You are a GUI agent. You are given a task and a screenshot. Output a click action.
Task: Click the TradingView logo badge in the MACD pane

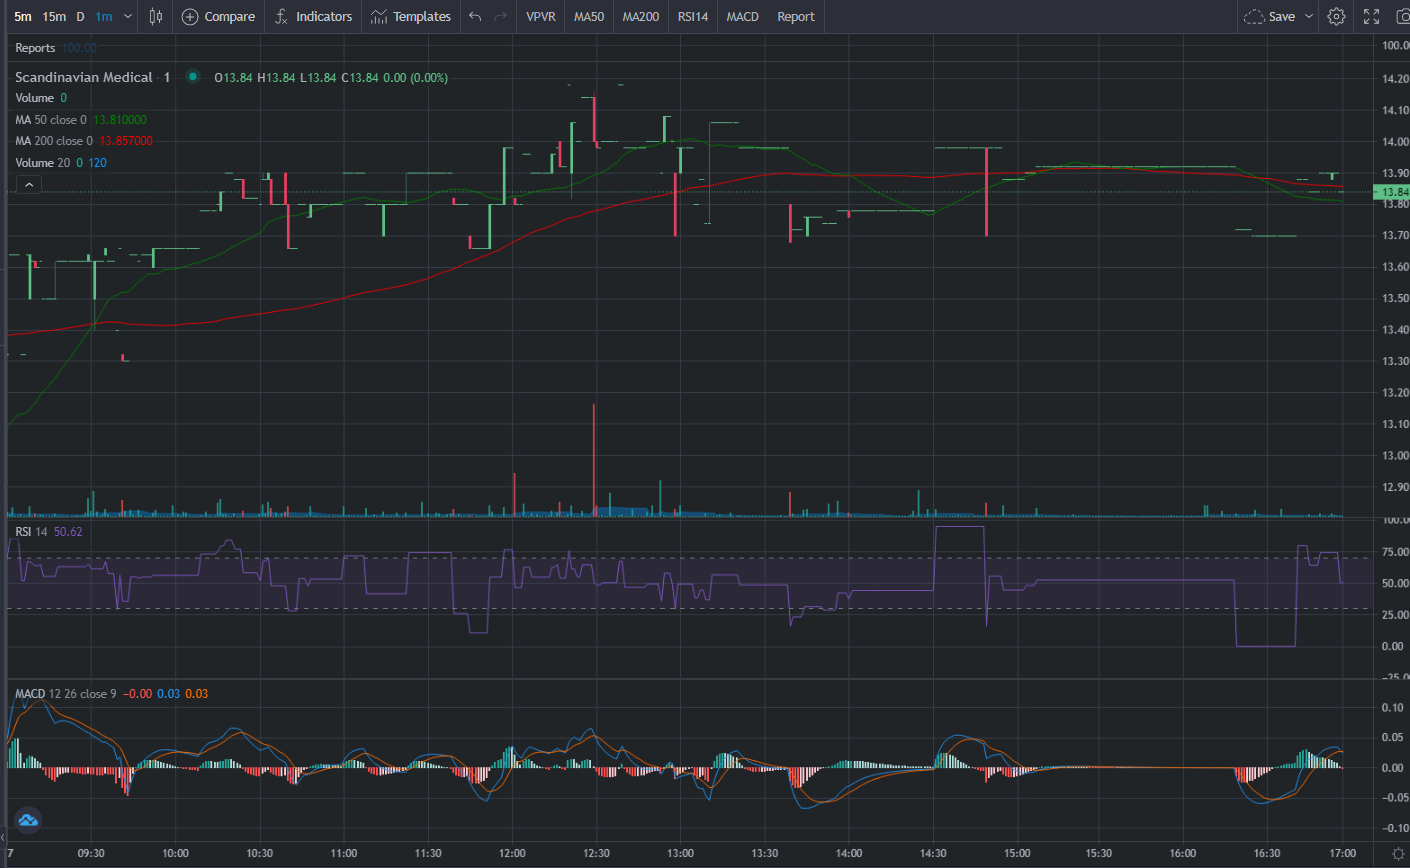pos(27,820)
